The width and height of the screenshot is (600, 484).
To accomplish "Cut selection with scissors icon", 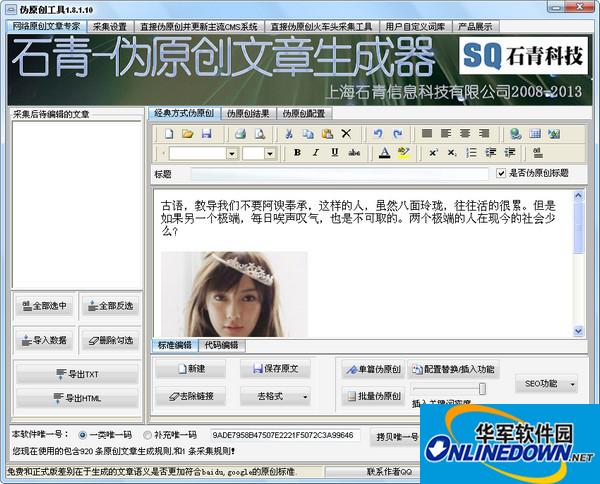I will point(289,134).
